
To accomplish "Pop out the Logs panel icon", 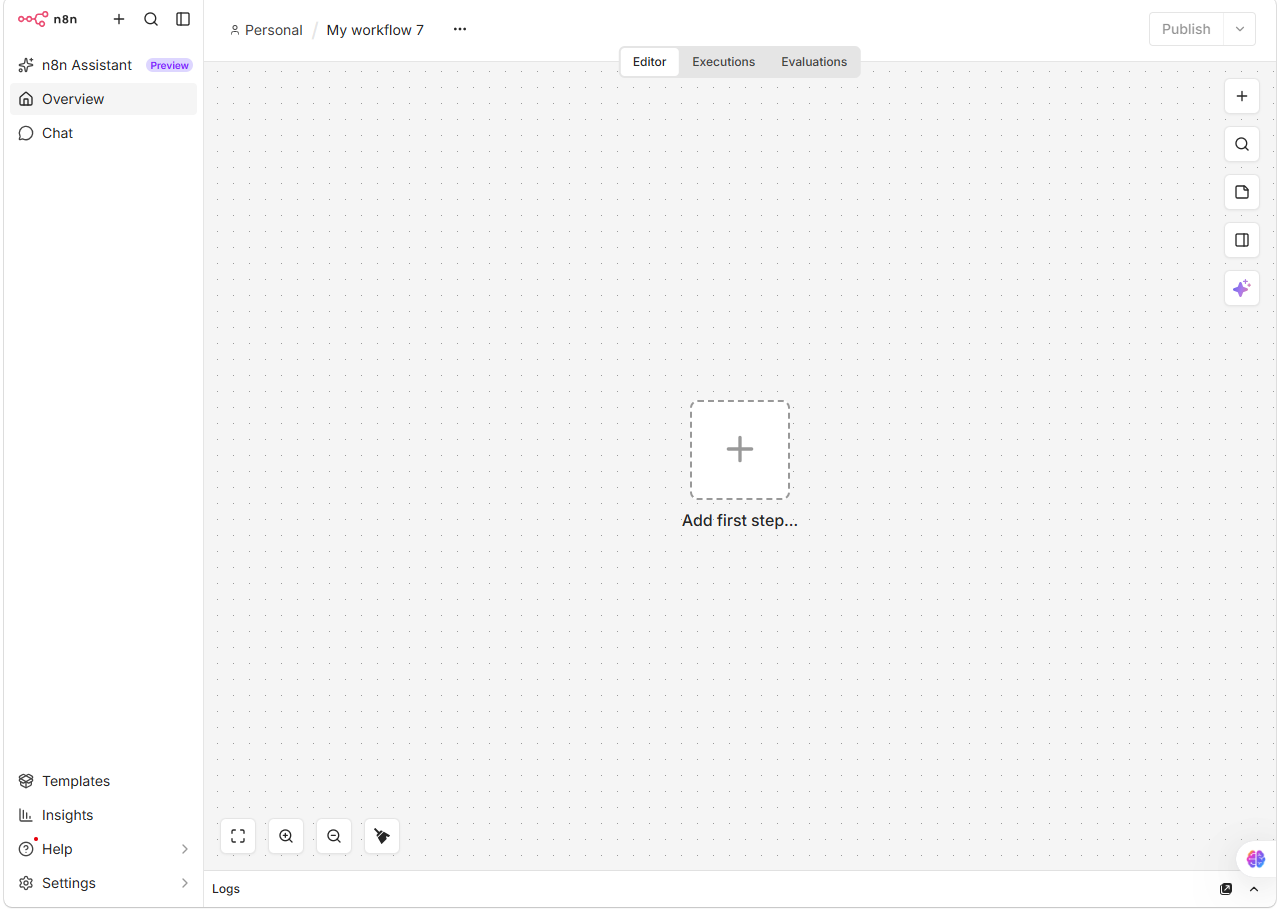I will tap(1226, 889).
